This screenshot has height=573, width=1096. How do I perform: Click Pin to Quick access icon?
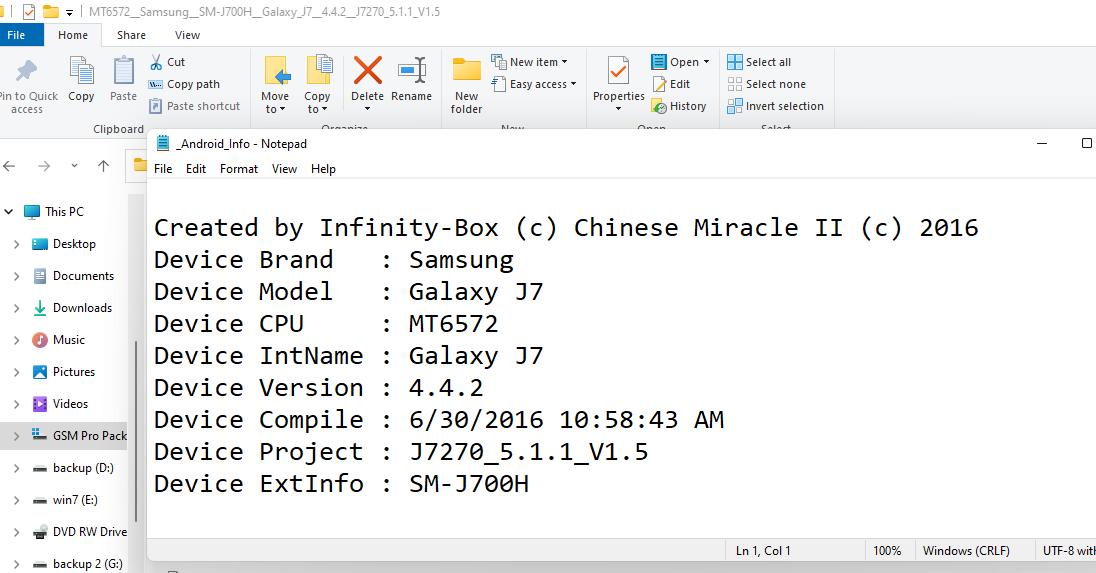(27, 71)
